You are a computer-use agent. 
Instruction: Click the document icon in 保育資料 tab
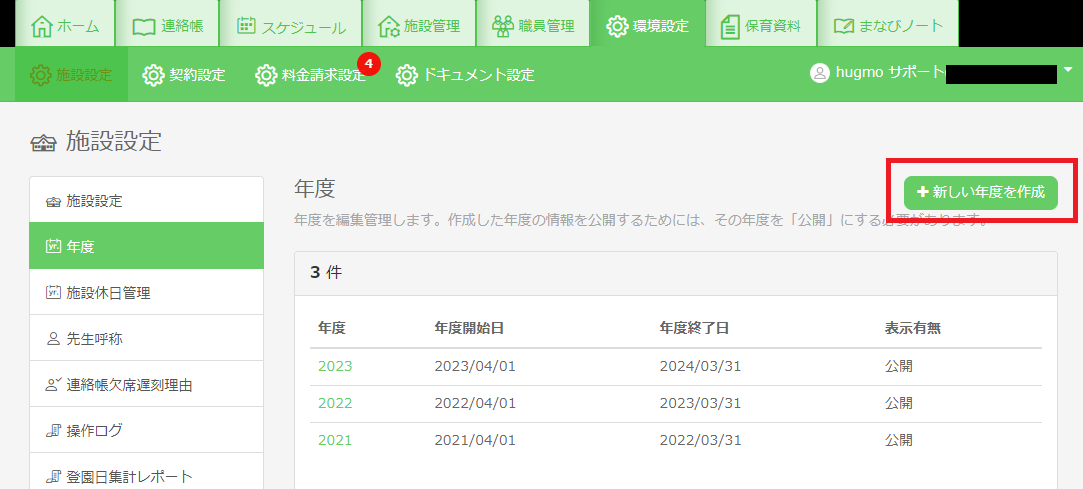(x=729, y=26)
